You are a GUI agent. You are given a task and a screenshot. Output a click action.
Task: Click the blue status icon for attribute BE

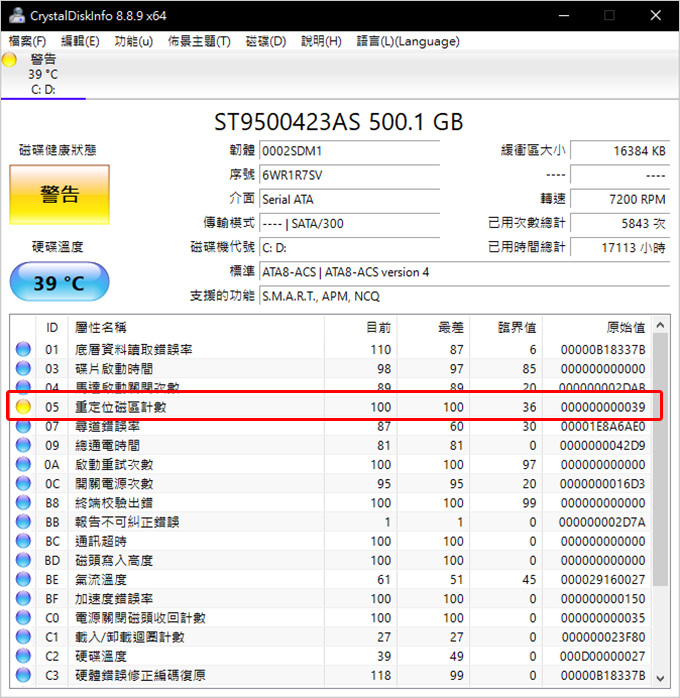[x=23, y=579]
